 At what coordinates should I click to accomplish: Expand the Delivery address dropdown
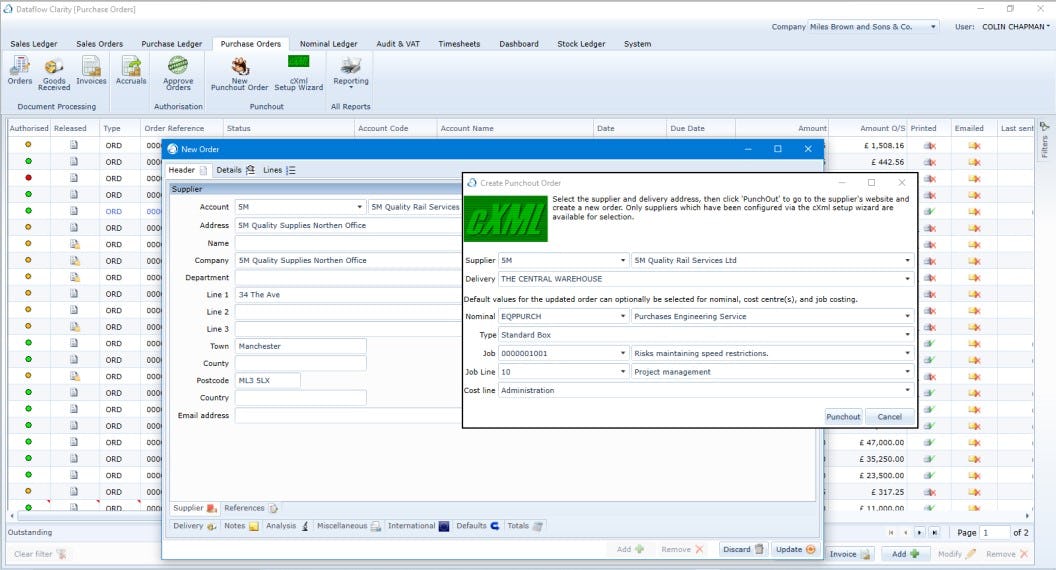point(907,278)
